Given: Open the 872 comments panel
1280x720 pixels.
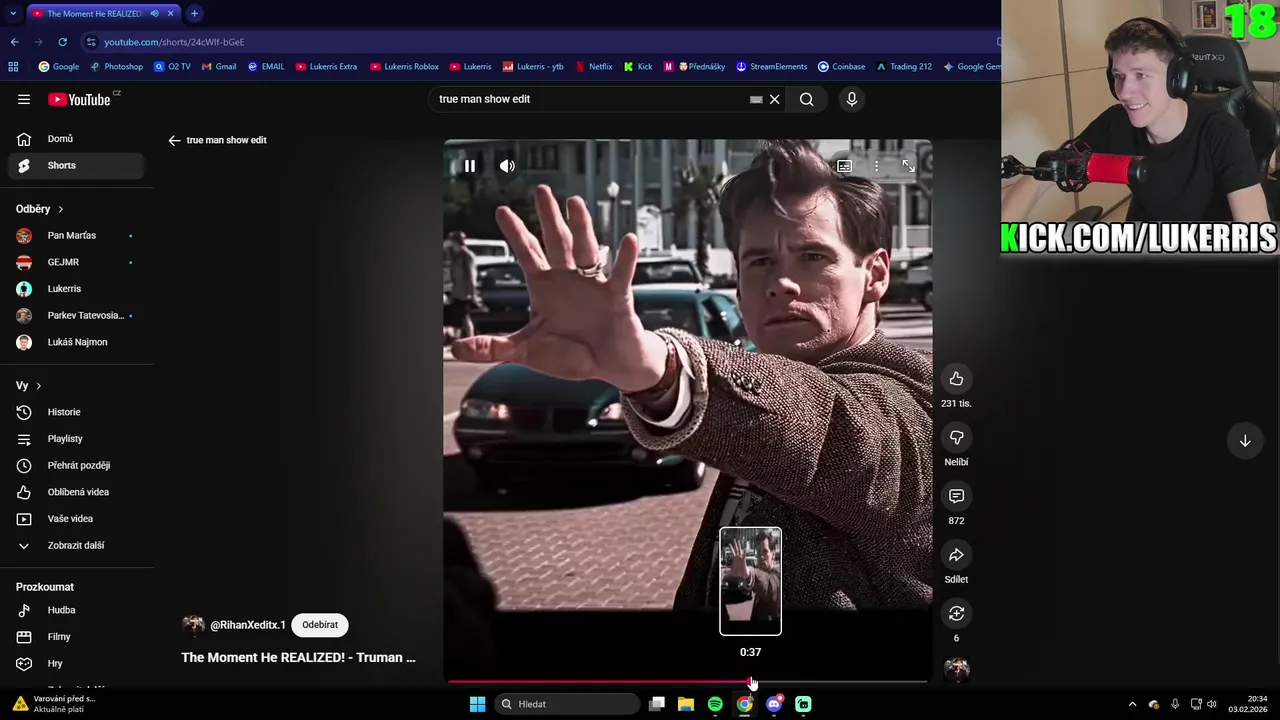Looking at the screenshot, I should pyautogui.click(x=956, y=496).
